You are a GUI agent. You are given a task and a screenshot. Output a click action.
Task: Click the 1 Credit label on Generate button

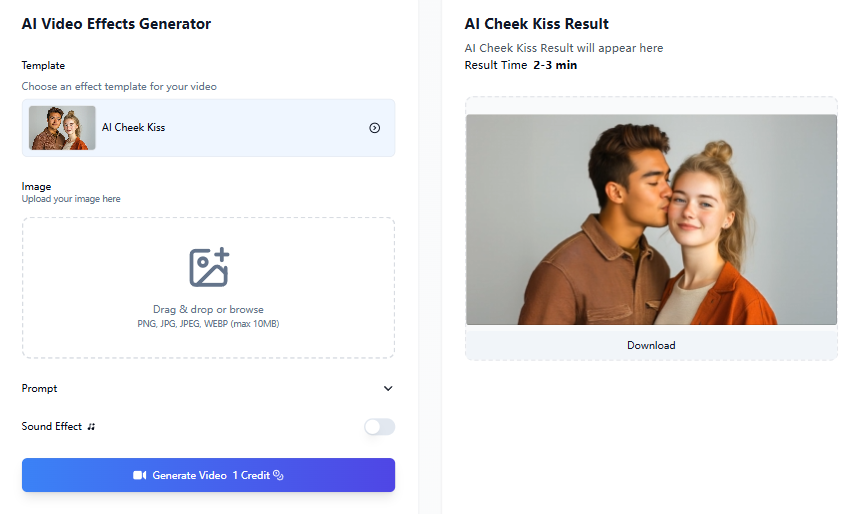coord(251,476)
